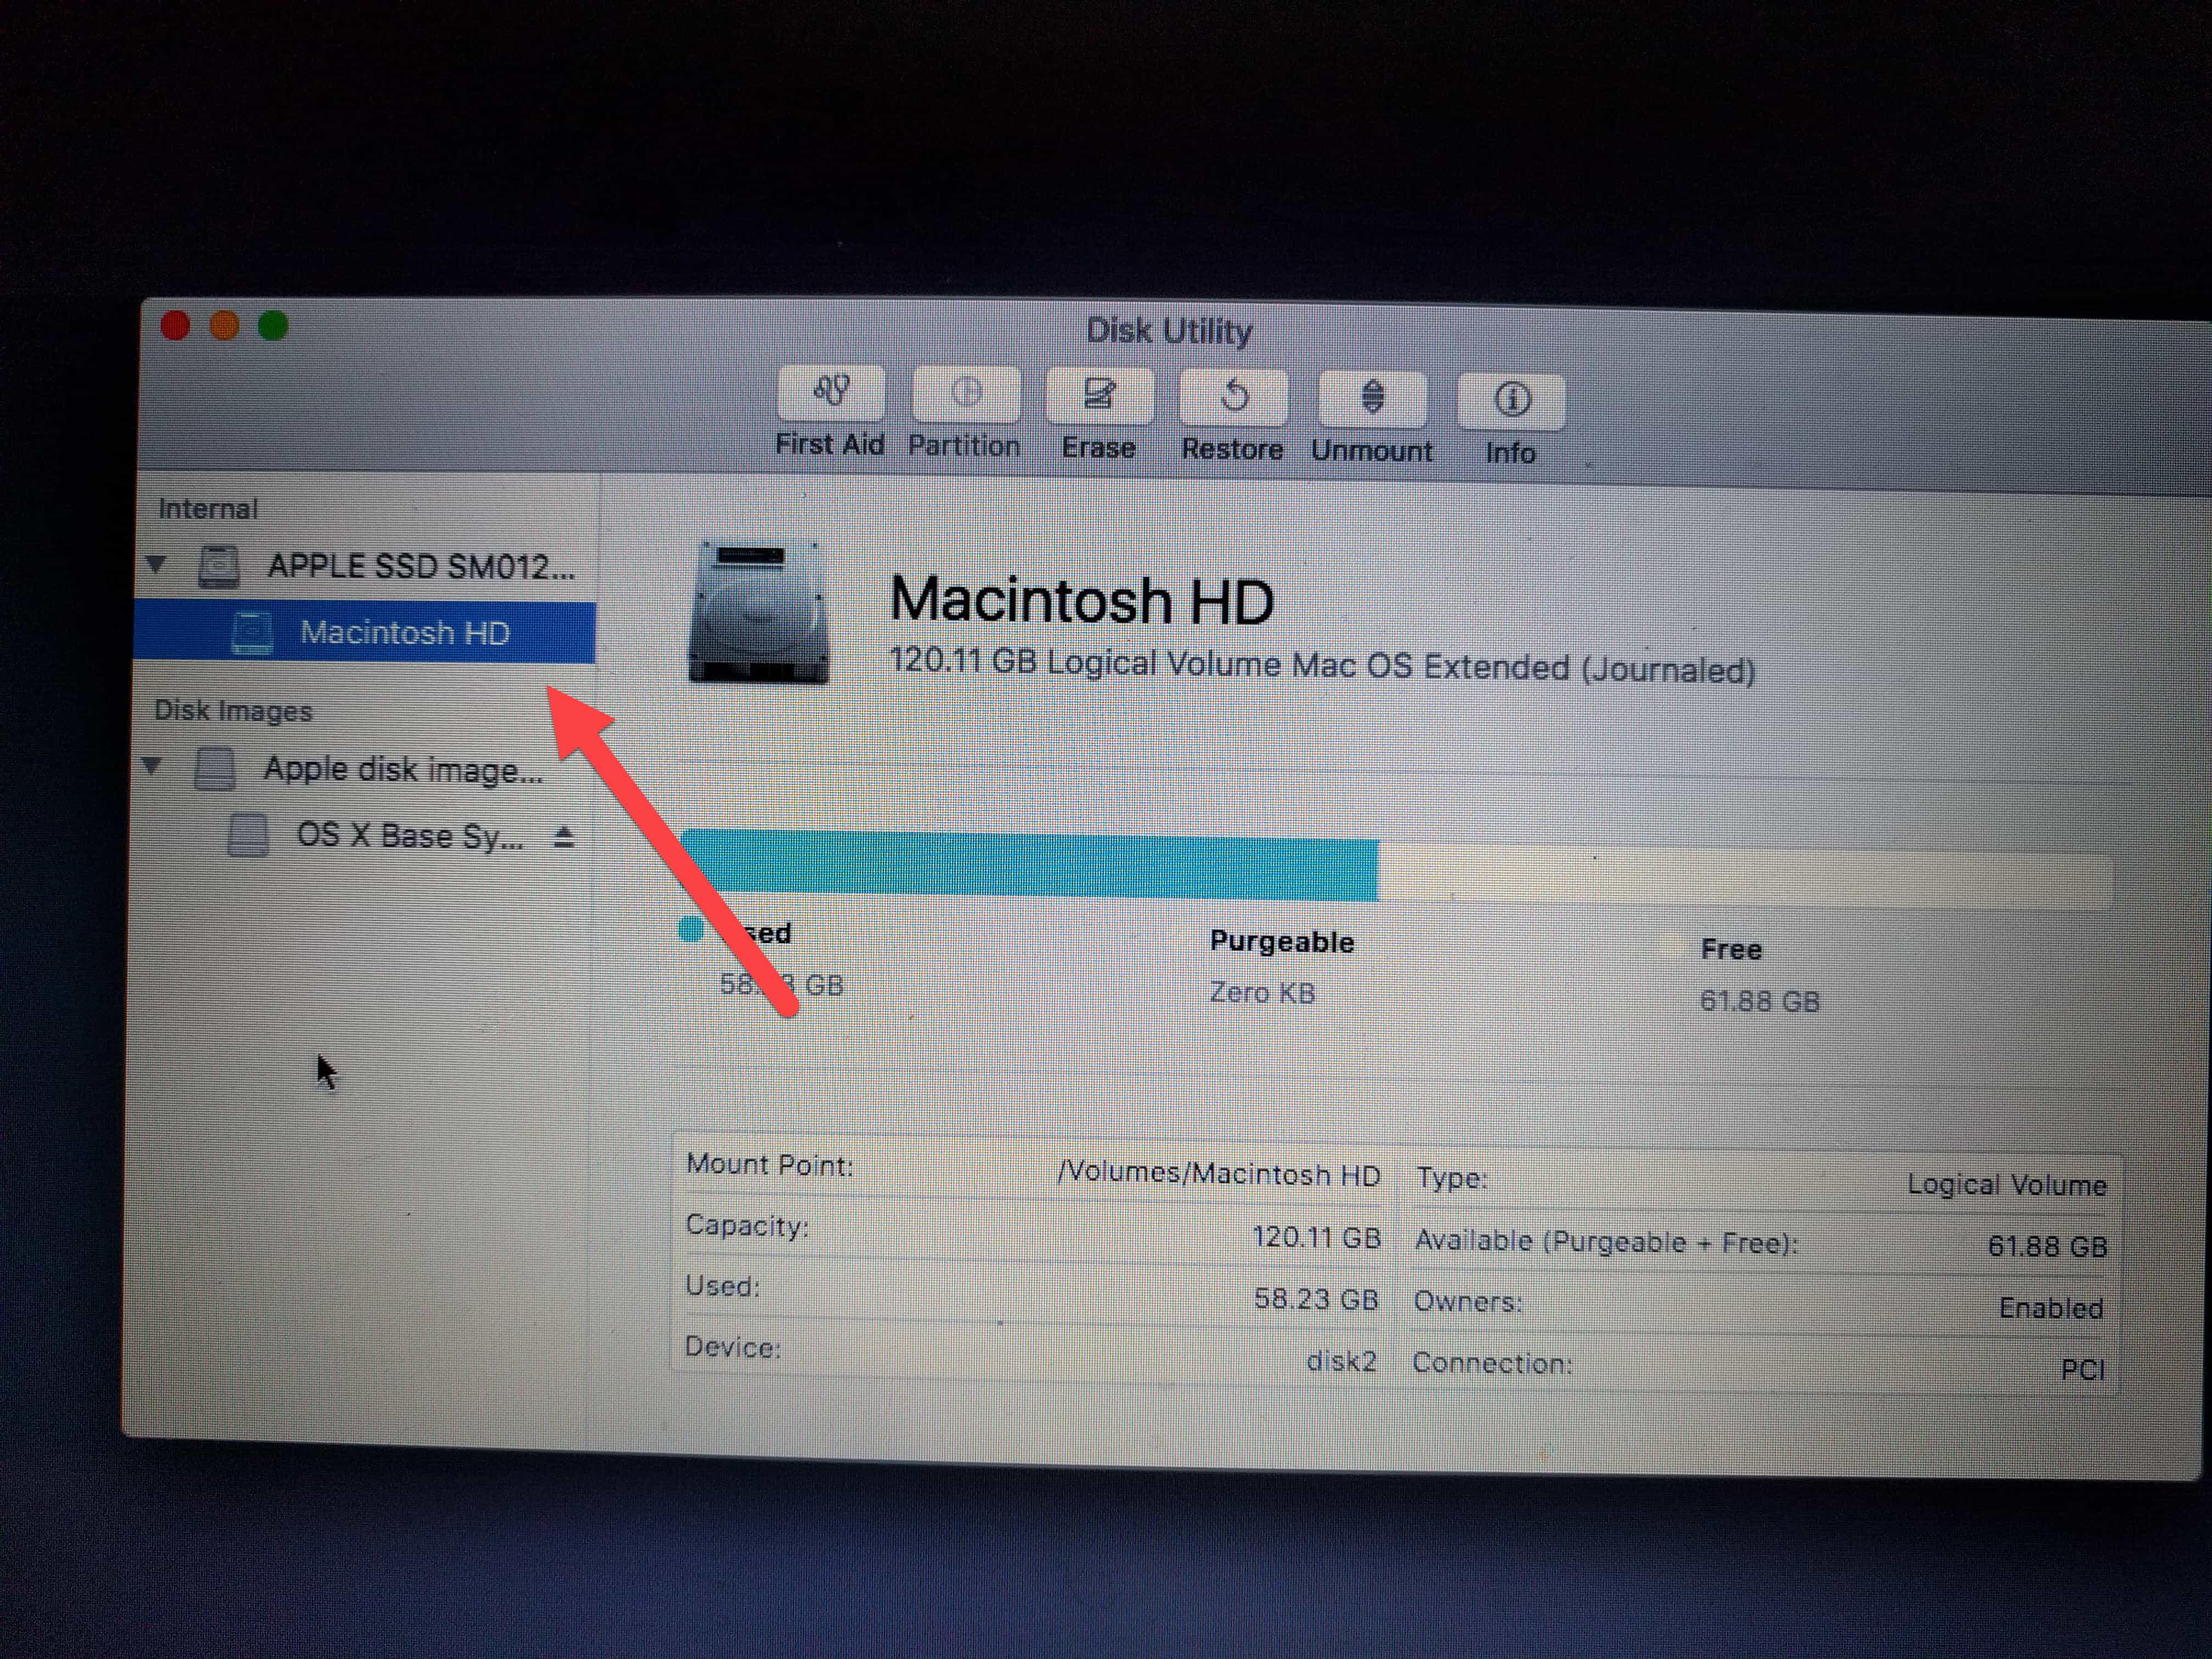This screenshot has height=1659, width=2212.
Task: Click the Unmount toolbar icon
Action: pos(1372,400)
